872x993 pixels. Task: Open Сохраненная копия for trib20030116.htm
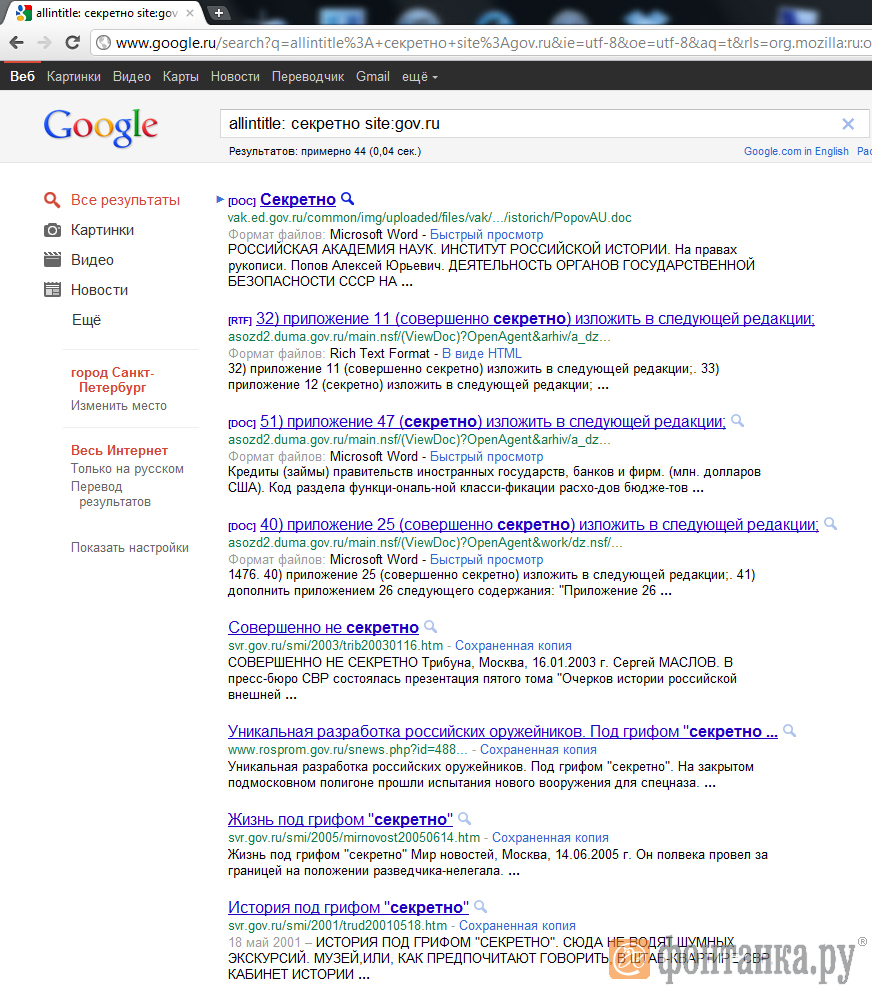(513, 645)
